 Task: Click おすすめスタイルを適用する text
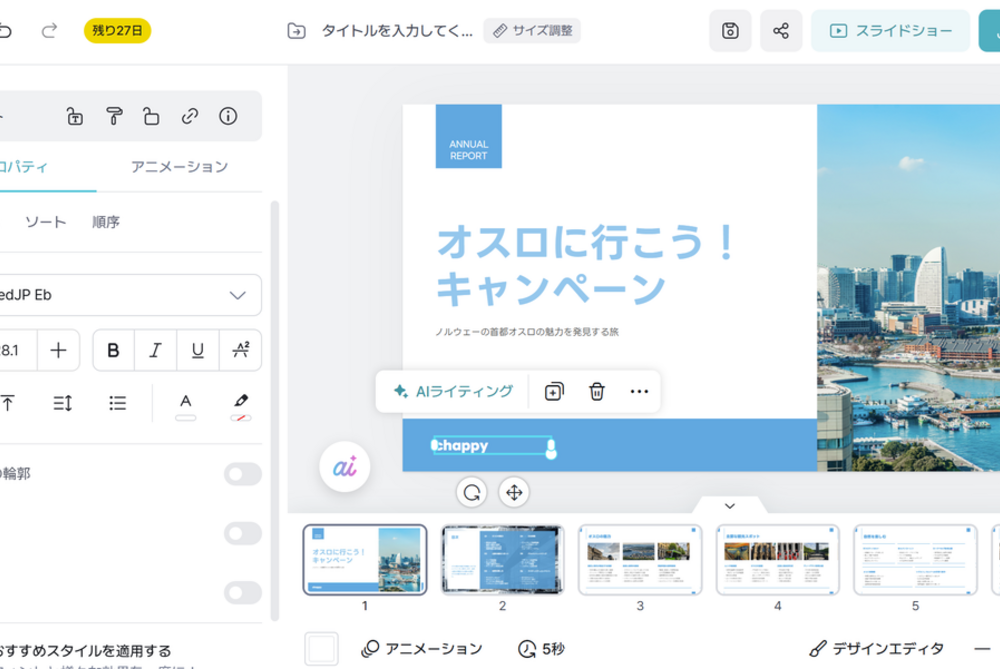point(85,651)
